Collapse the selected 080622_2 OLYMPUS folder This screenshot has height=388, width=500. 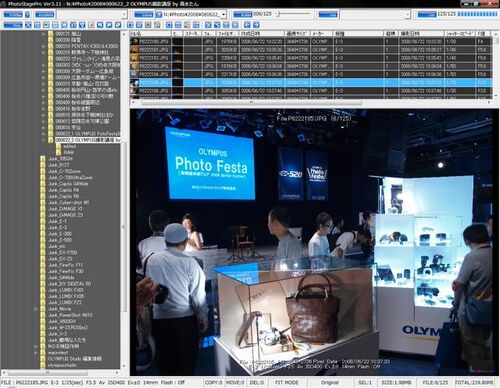click(43, 140)
